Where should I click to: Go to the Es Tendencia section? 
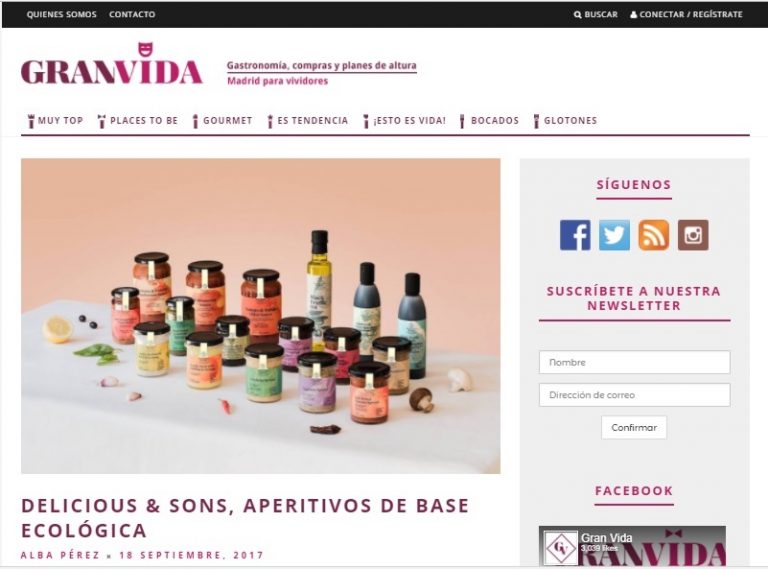pos(308,120)
